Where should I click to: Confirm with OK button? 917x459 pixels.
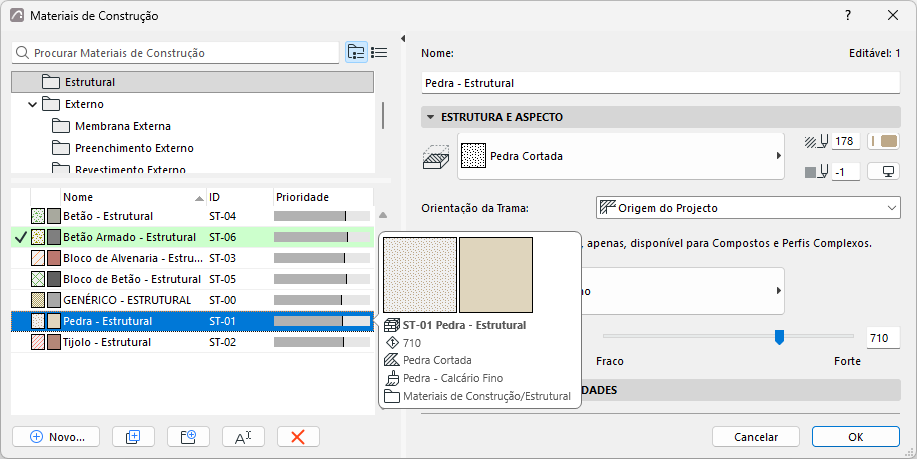point(856,437)
